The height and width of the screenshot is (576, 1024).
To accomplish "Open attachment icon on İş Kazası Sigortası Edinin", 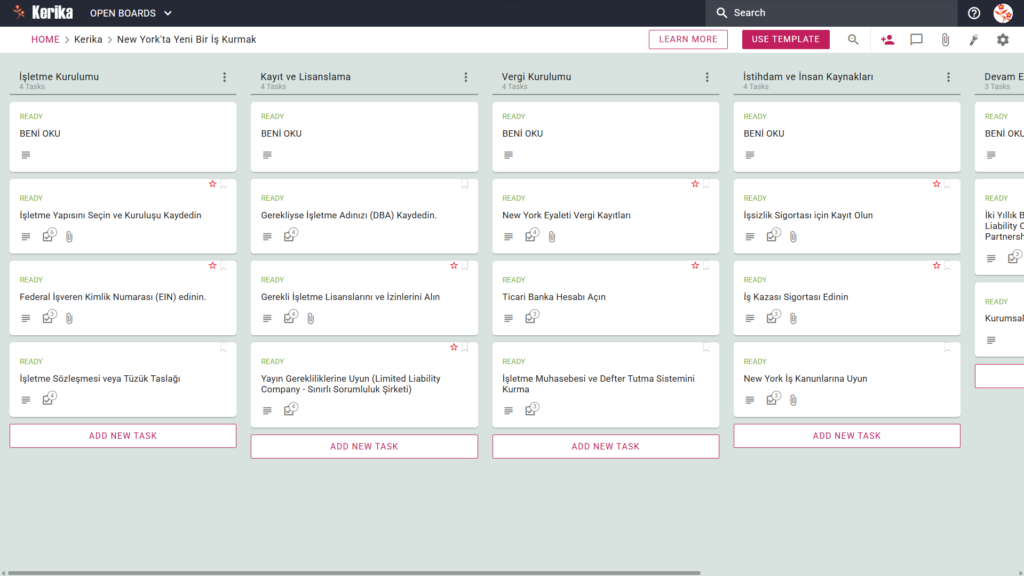I will (793, 318).
